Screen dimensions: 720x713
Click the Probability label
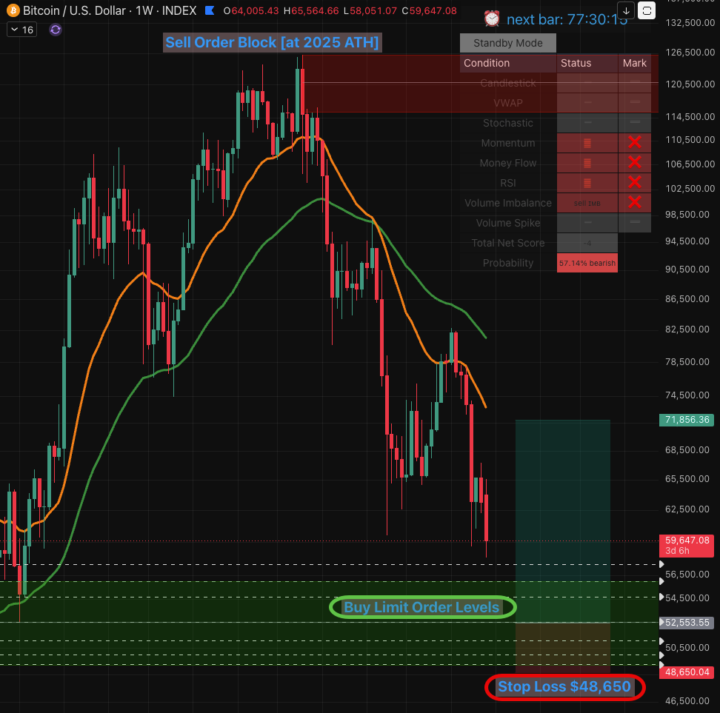click(x=508, y=263)
